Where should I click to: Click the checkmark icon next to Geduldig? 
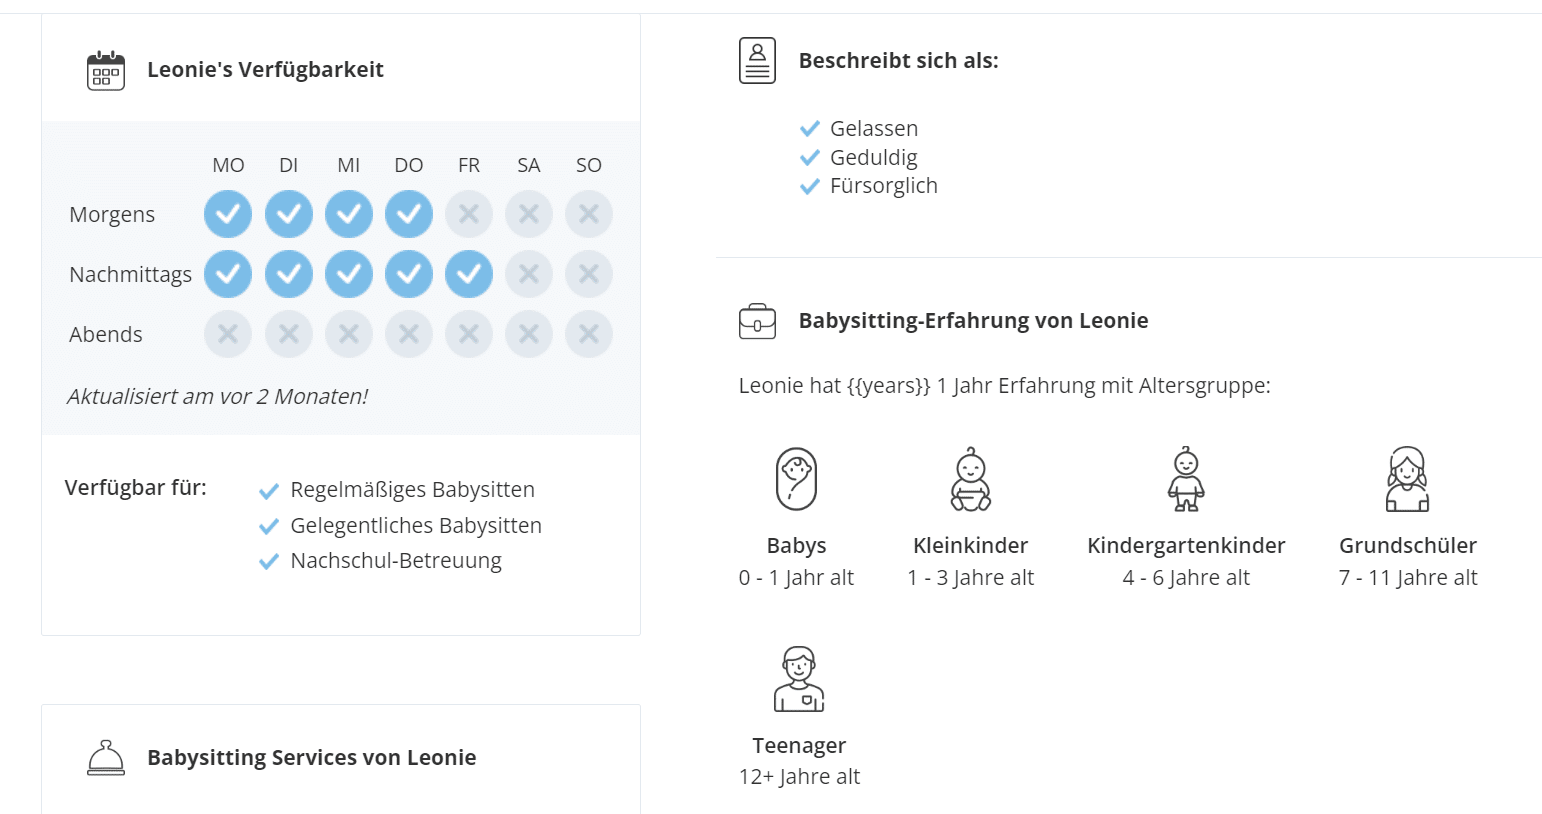[x=810, y=158]
